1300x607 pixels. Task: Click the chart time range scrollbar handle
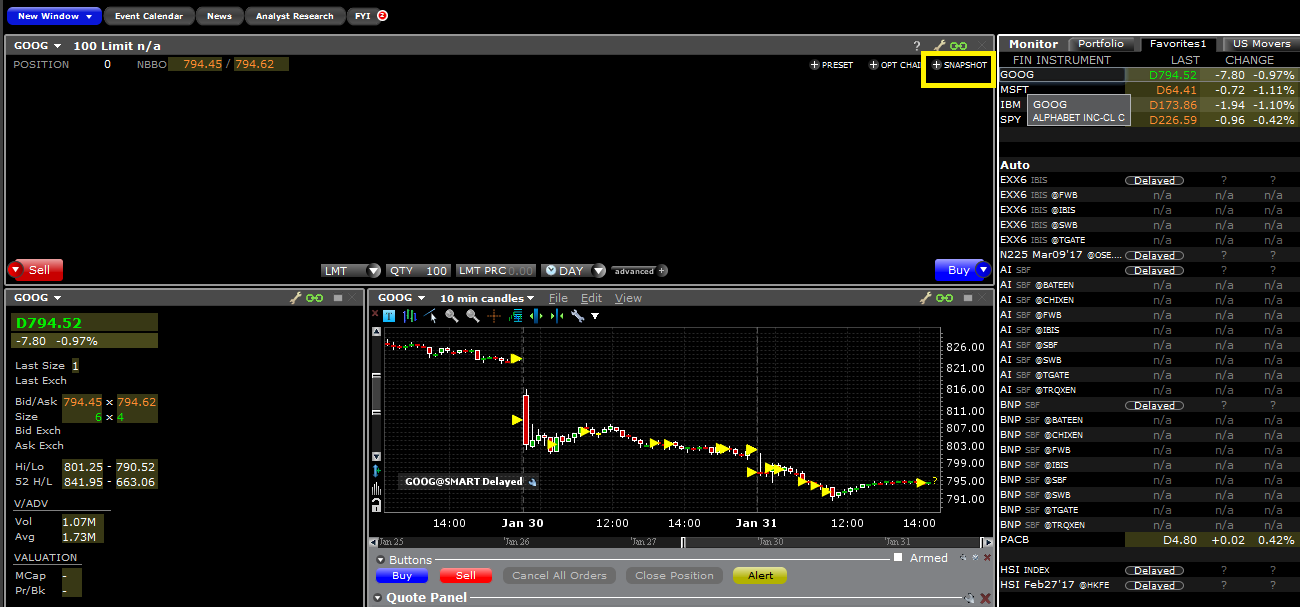tap(684, 543)
